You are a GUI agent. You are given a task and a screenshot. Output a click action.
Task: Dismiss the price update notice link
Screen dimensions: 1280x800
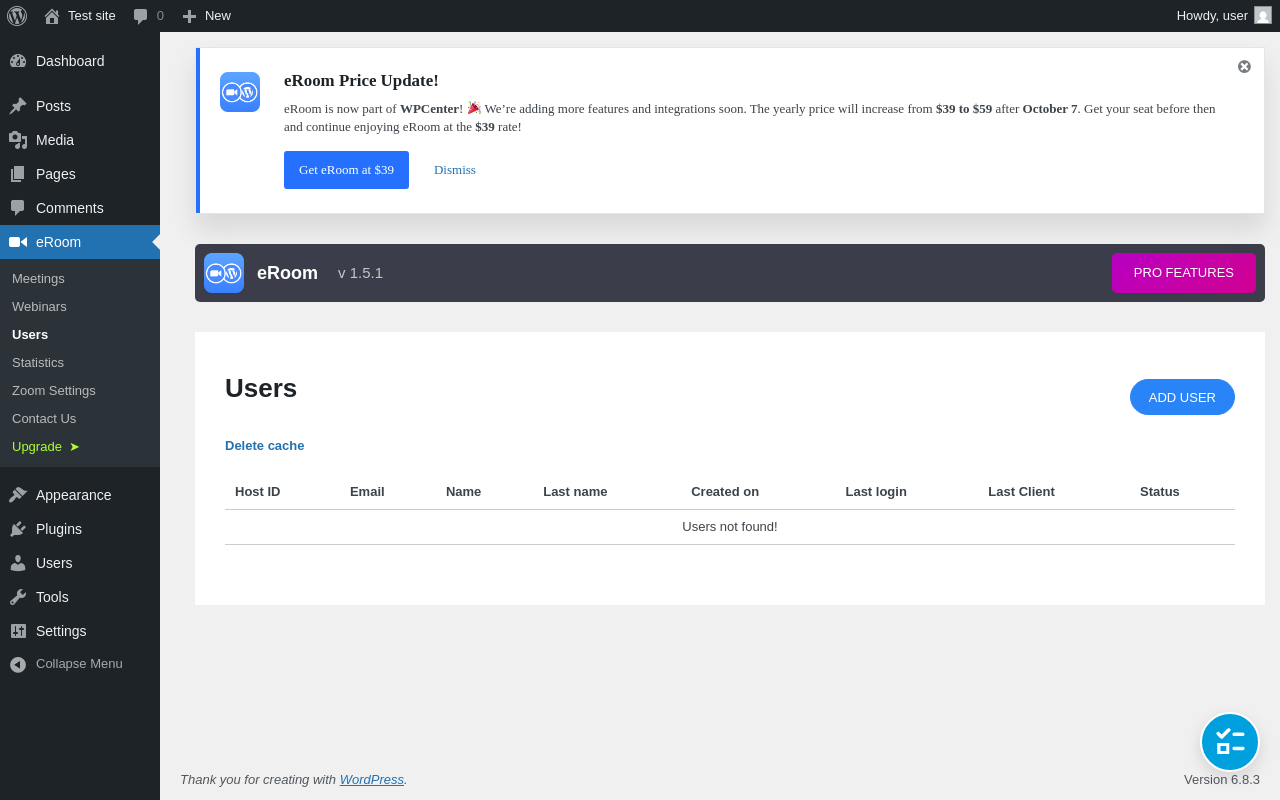point(455,170)
